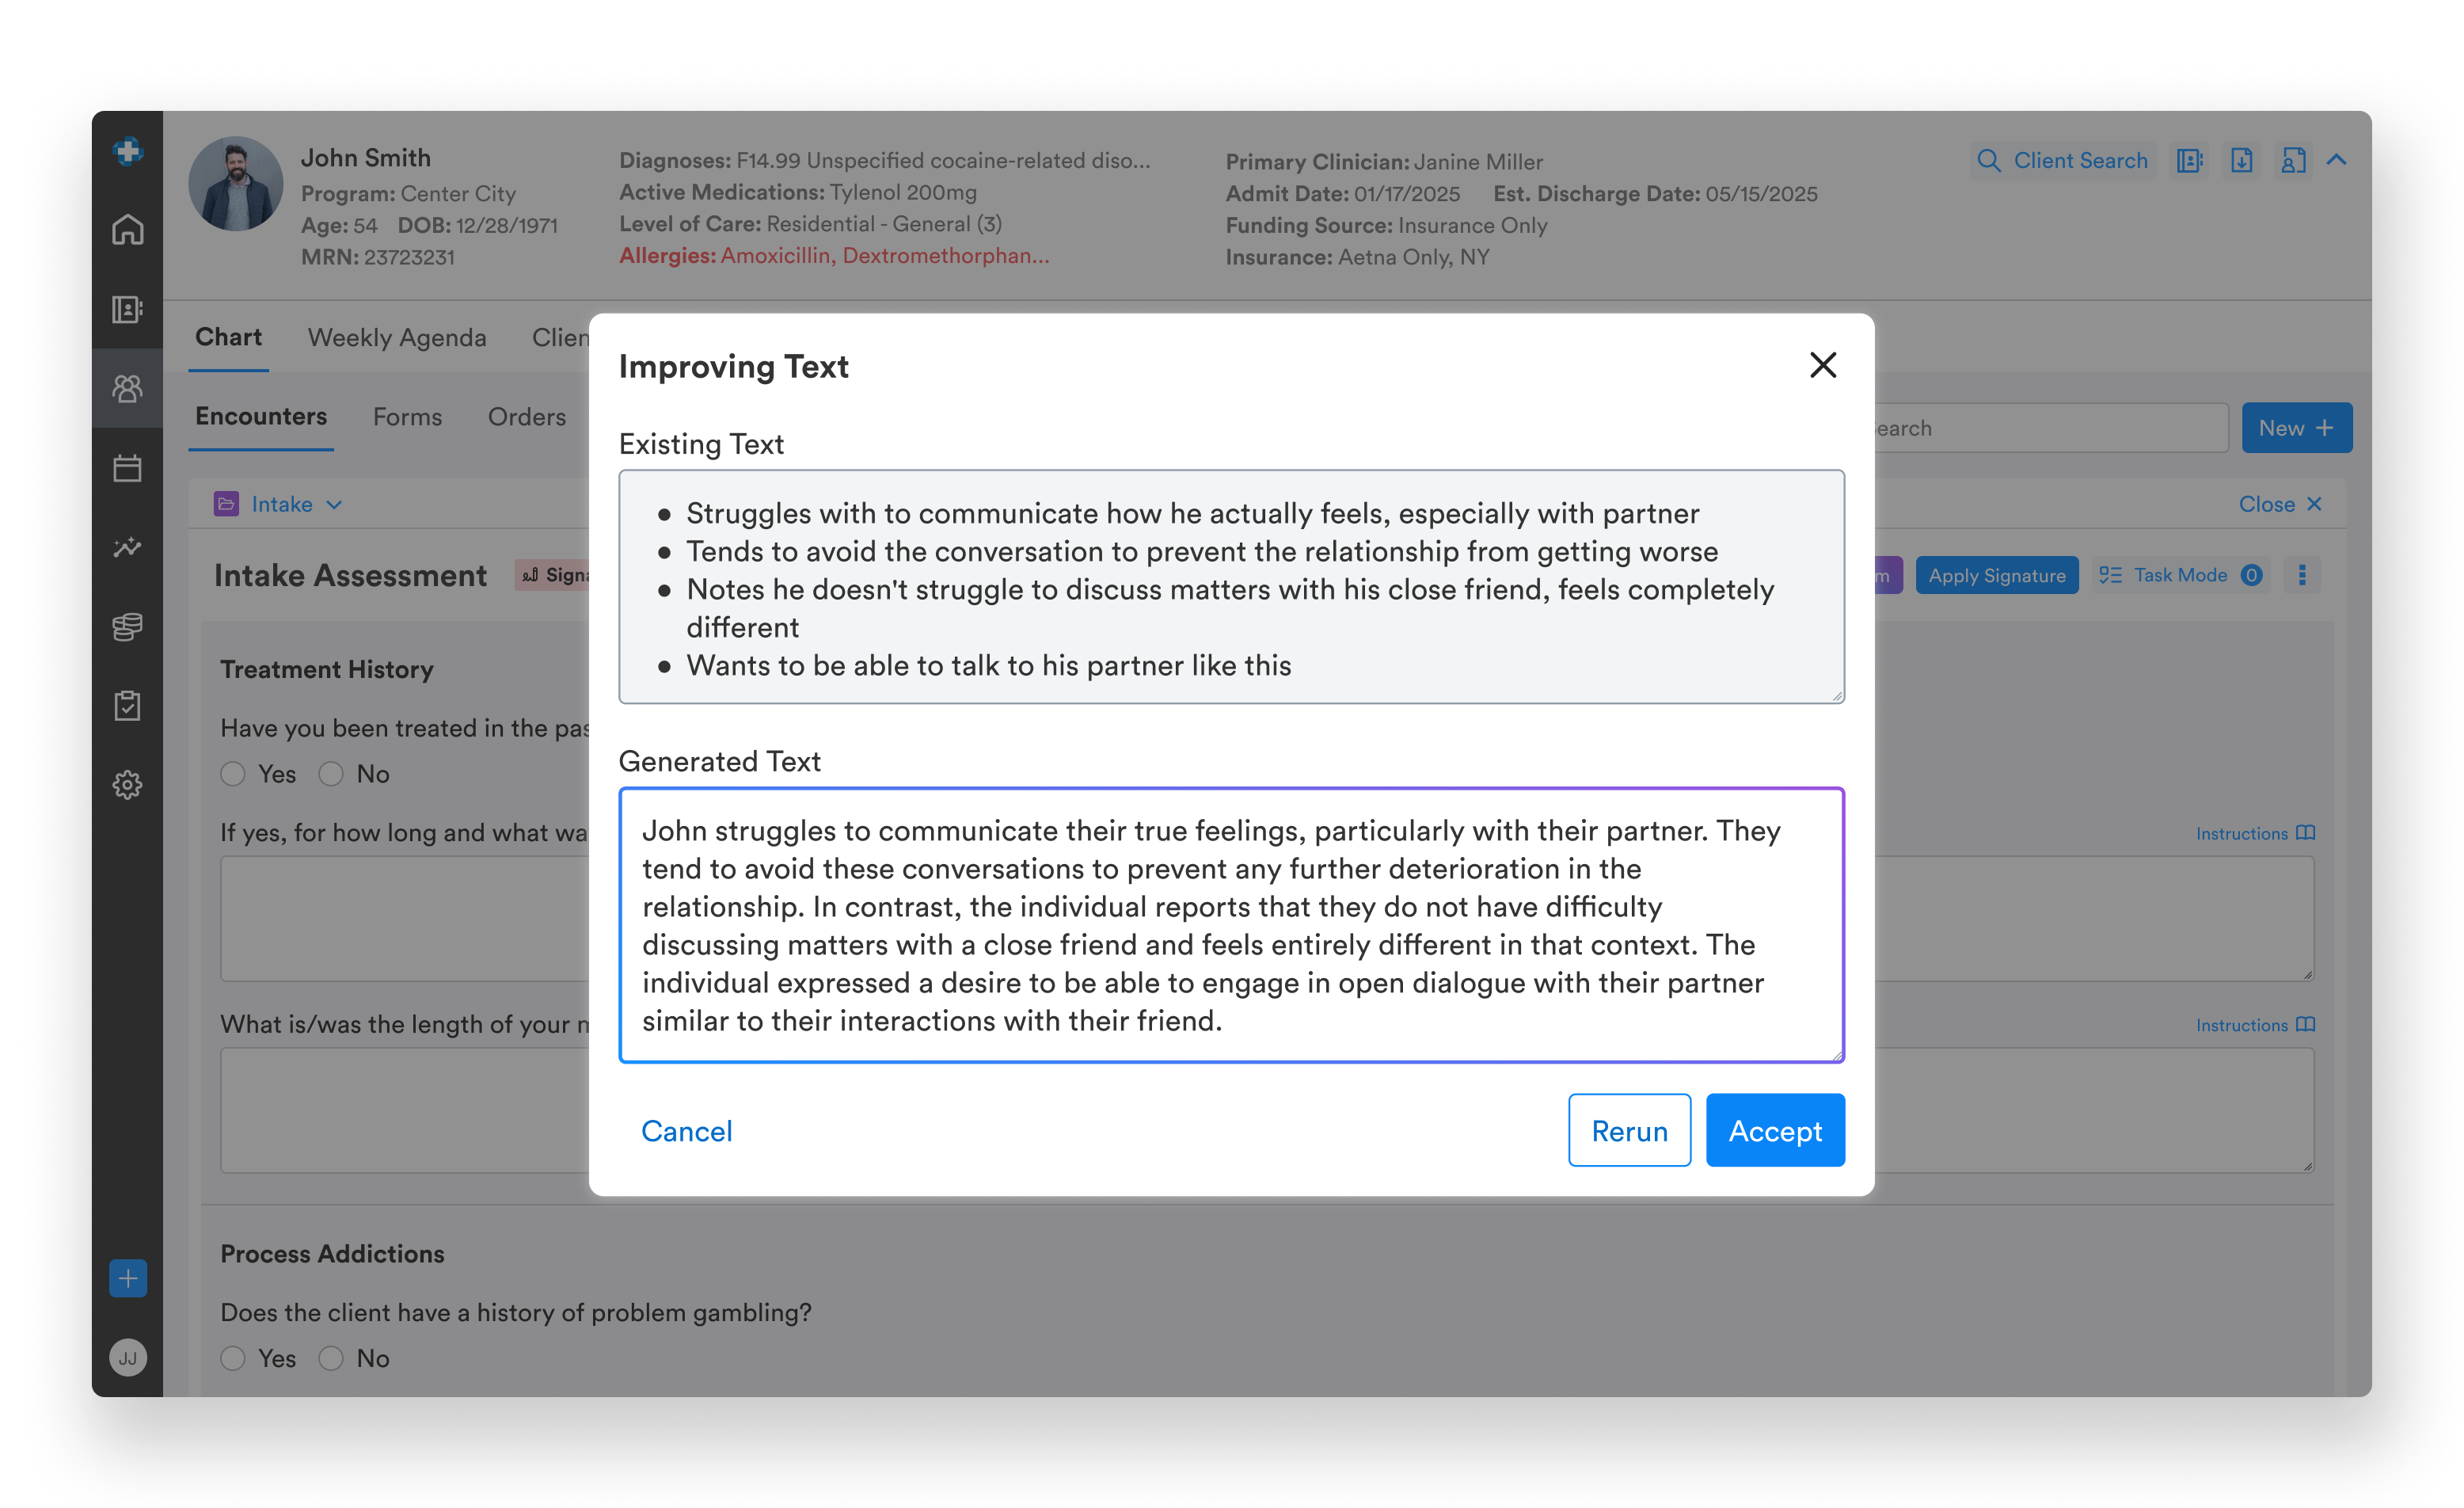Click inside the Generated Text box
The height and width of the screenshot is (1508, 2464).
pos(1230,925)
